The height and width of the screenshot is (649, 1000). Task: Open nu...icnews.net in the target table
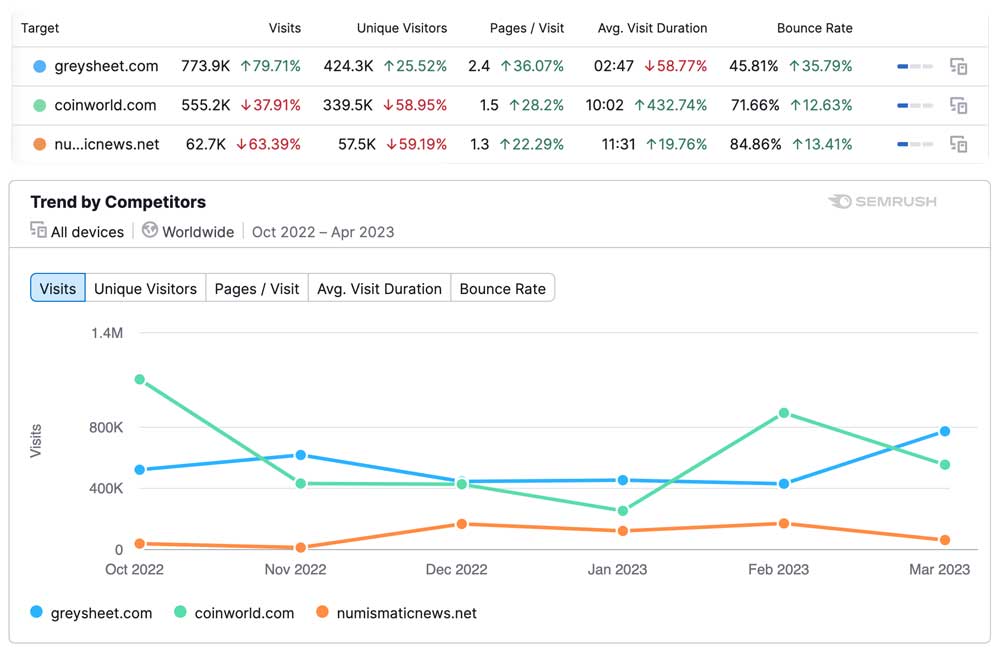click(107, 144)
